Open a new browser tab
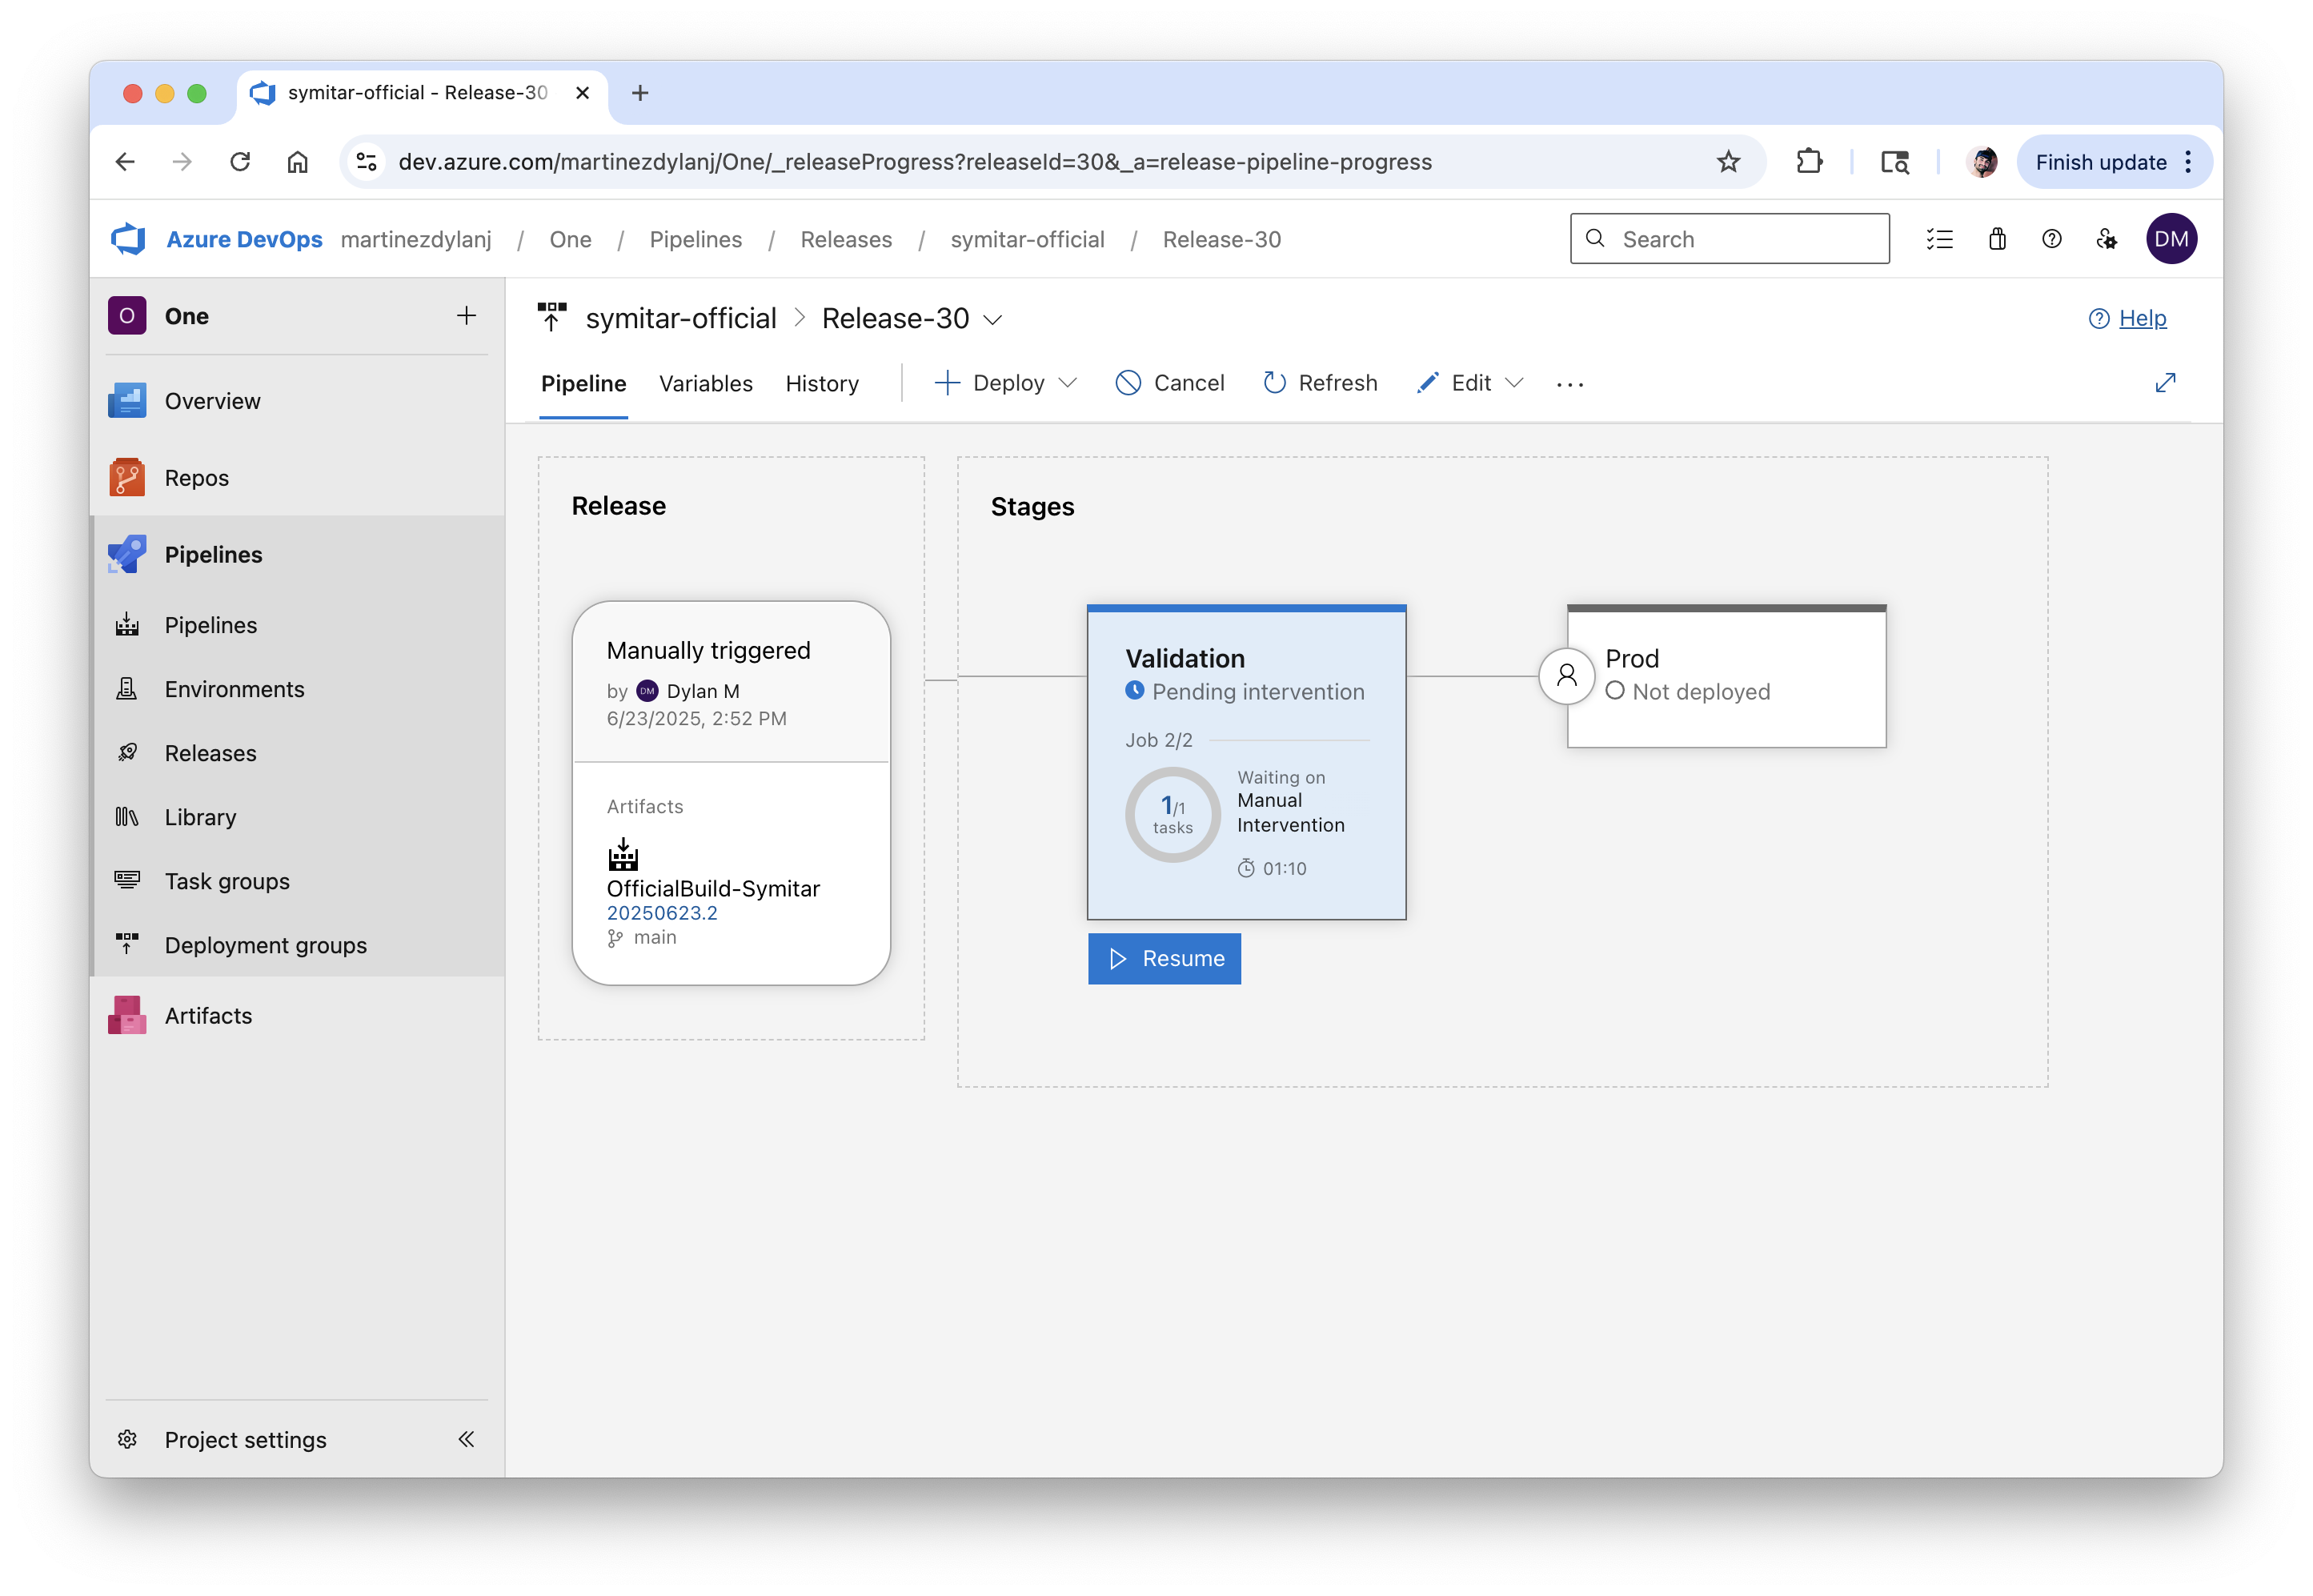The image size is (2313, 1596). (x=640, y=93)
